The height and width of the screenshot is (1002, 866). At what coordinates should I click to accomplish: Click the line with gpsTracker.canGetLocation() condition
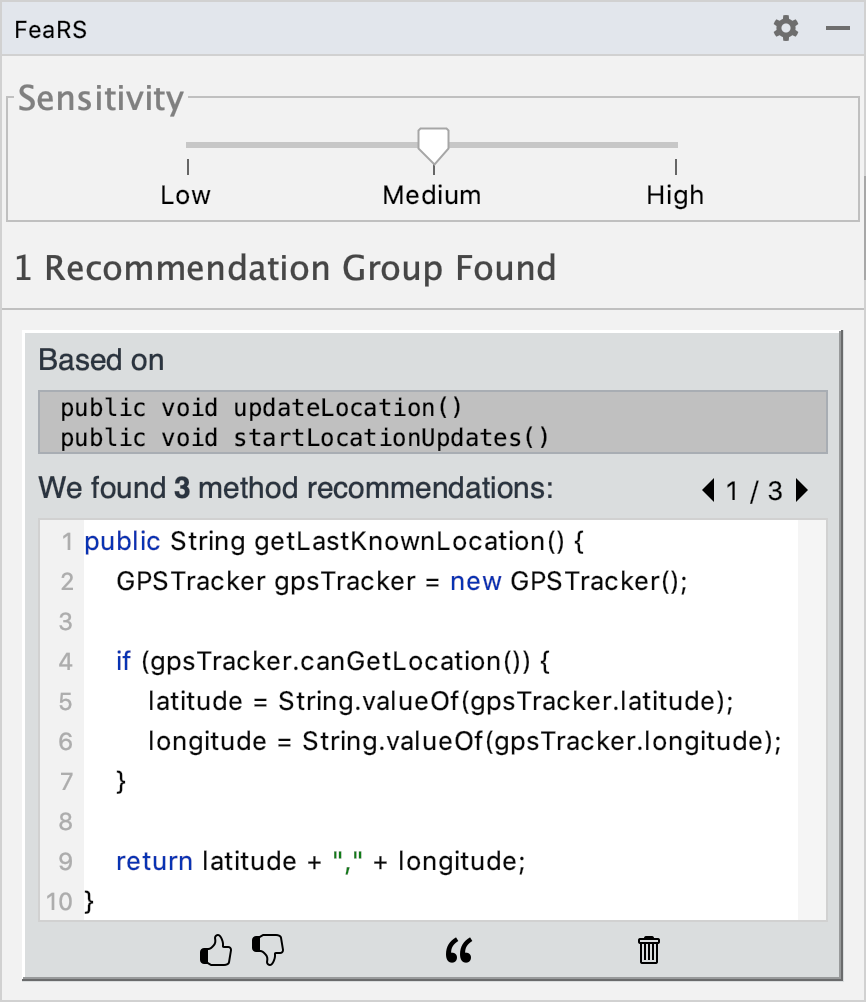(332, 661)
